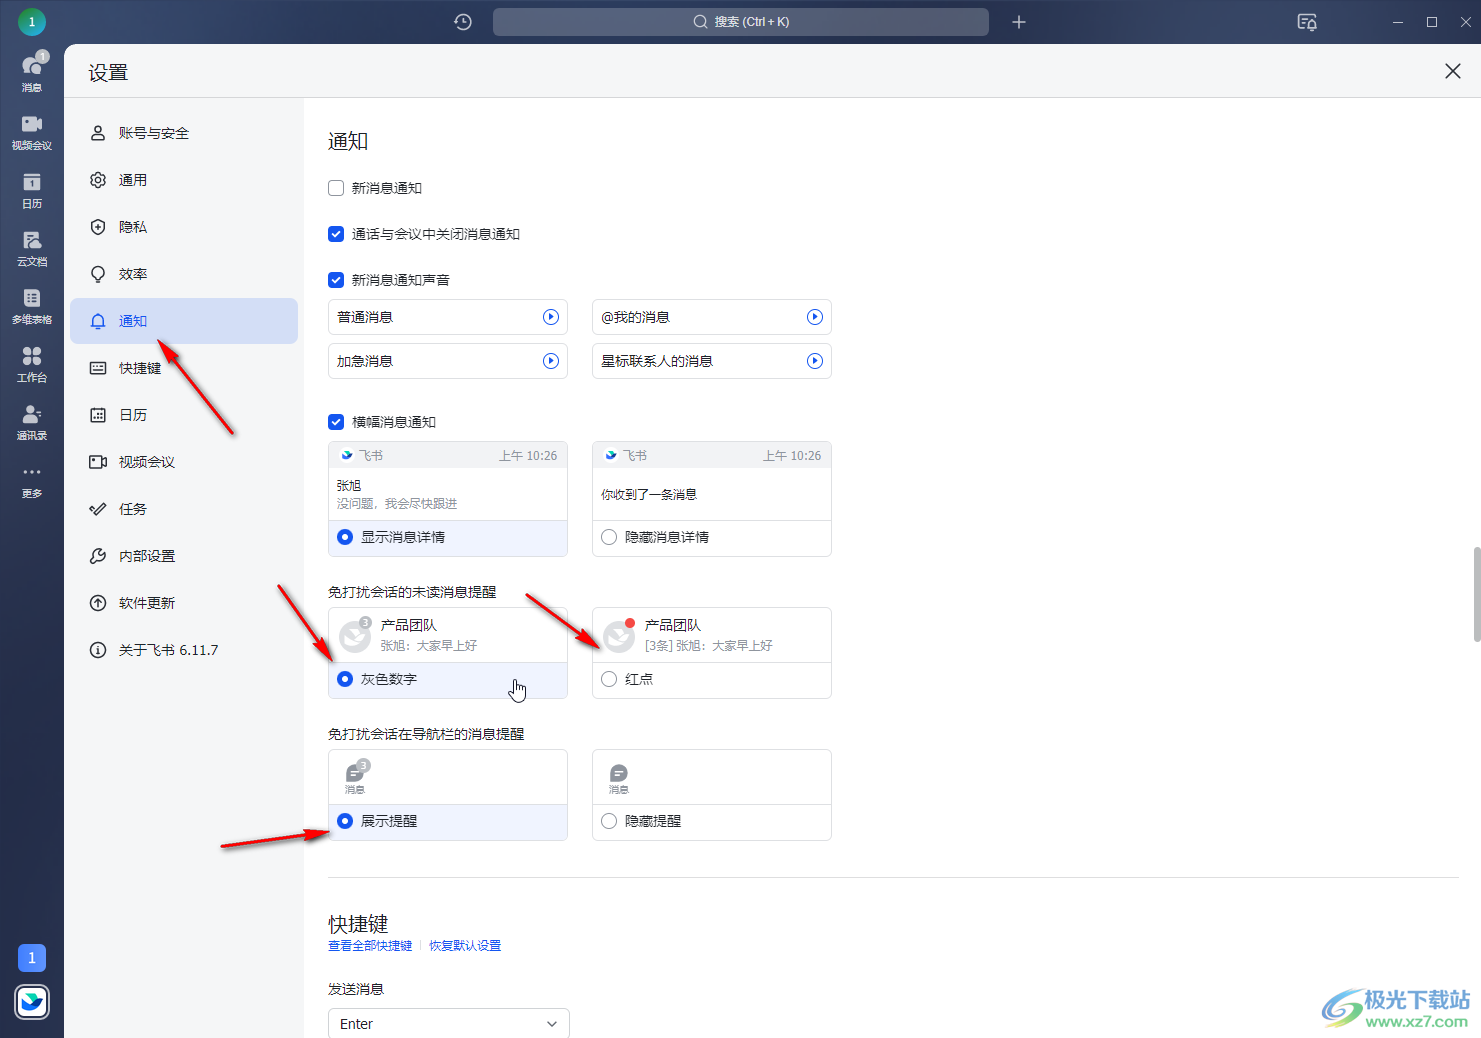The width and height of the screenshot is (1481, 1038).
Task: Click the plus icon next to search bar
Action: coord(1019,22)
